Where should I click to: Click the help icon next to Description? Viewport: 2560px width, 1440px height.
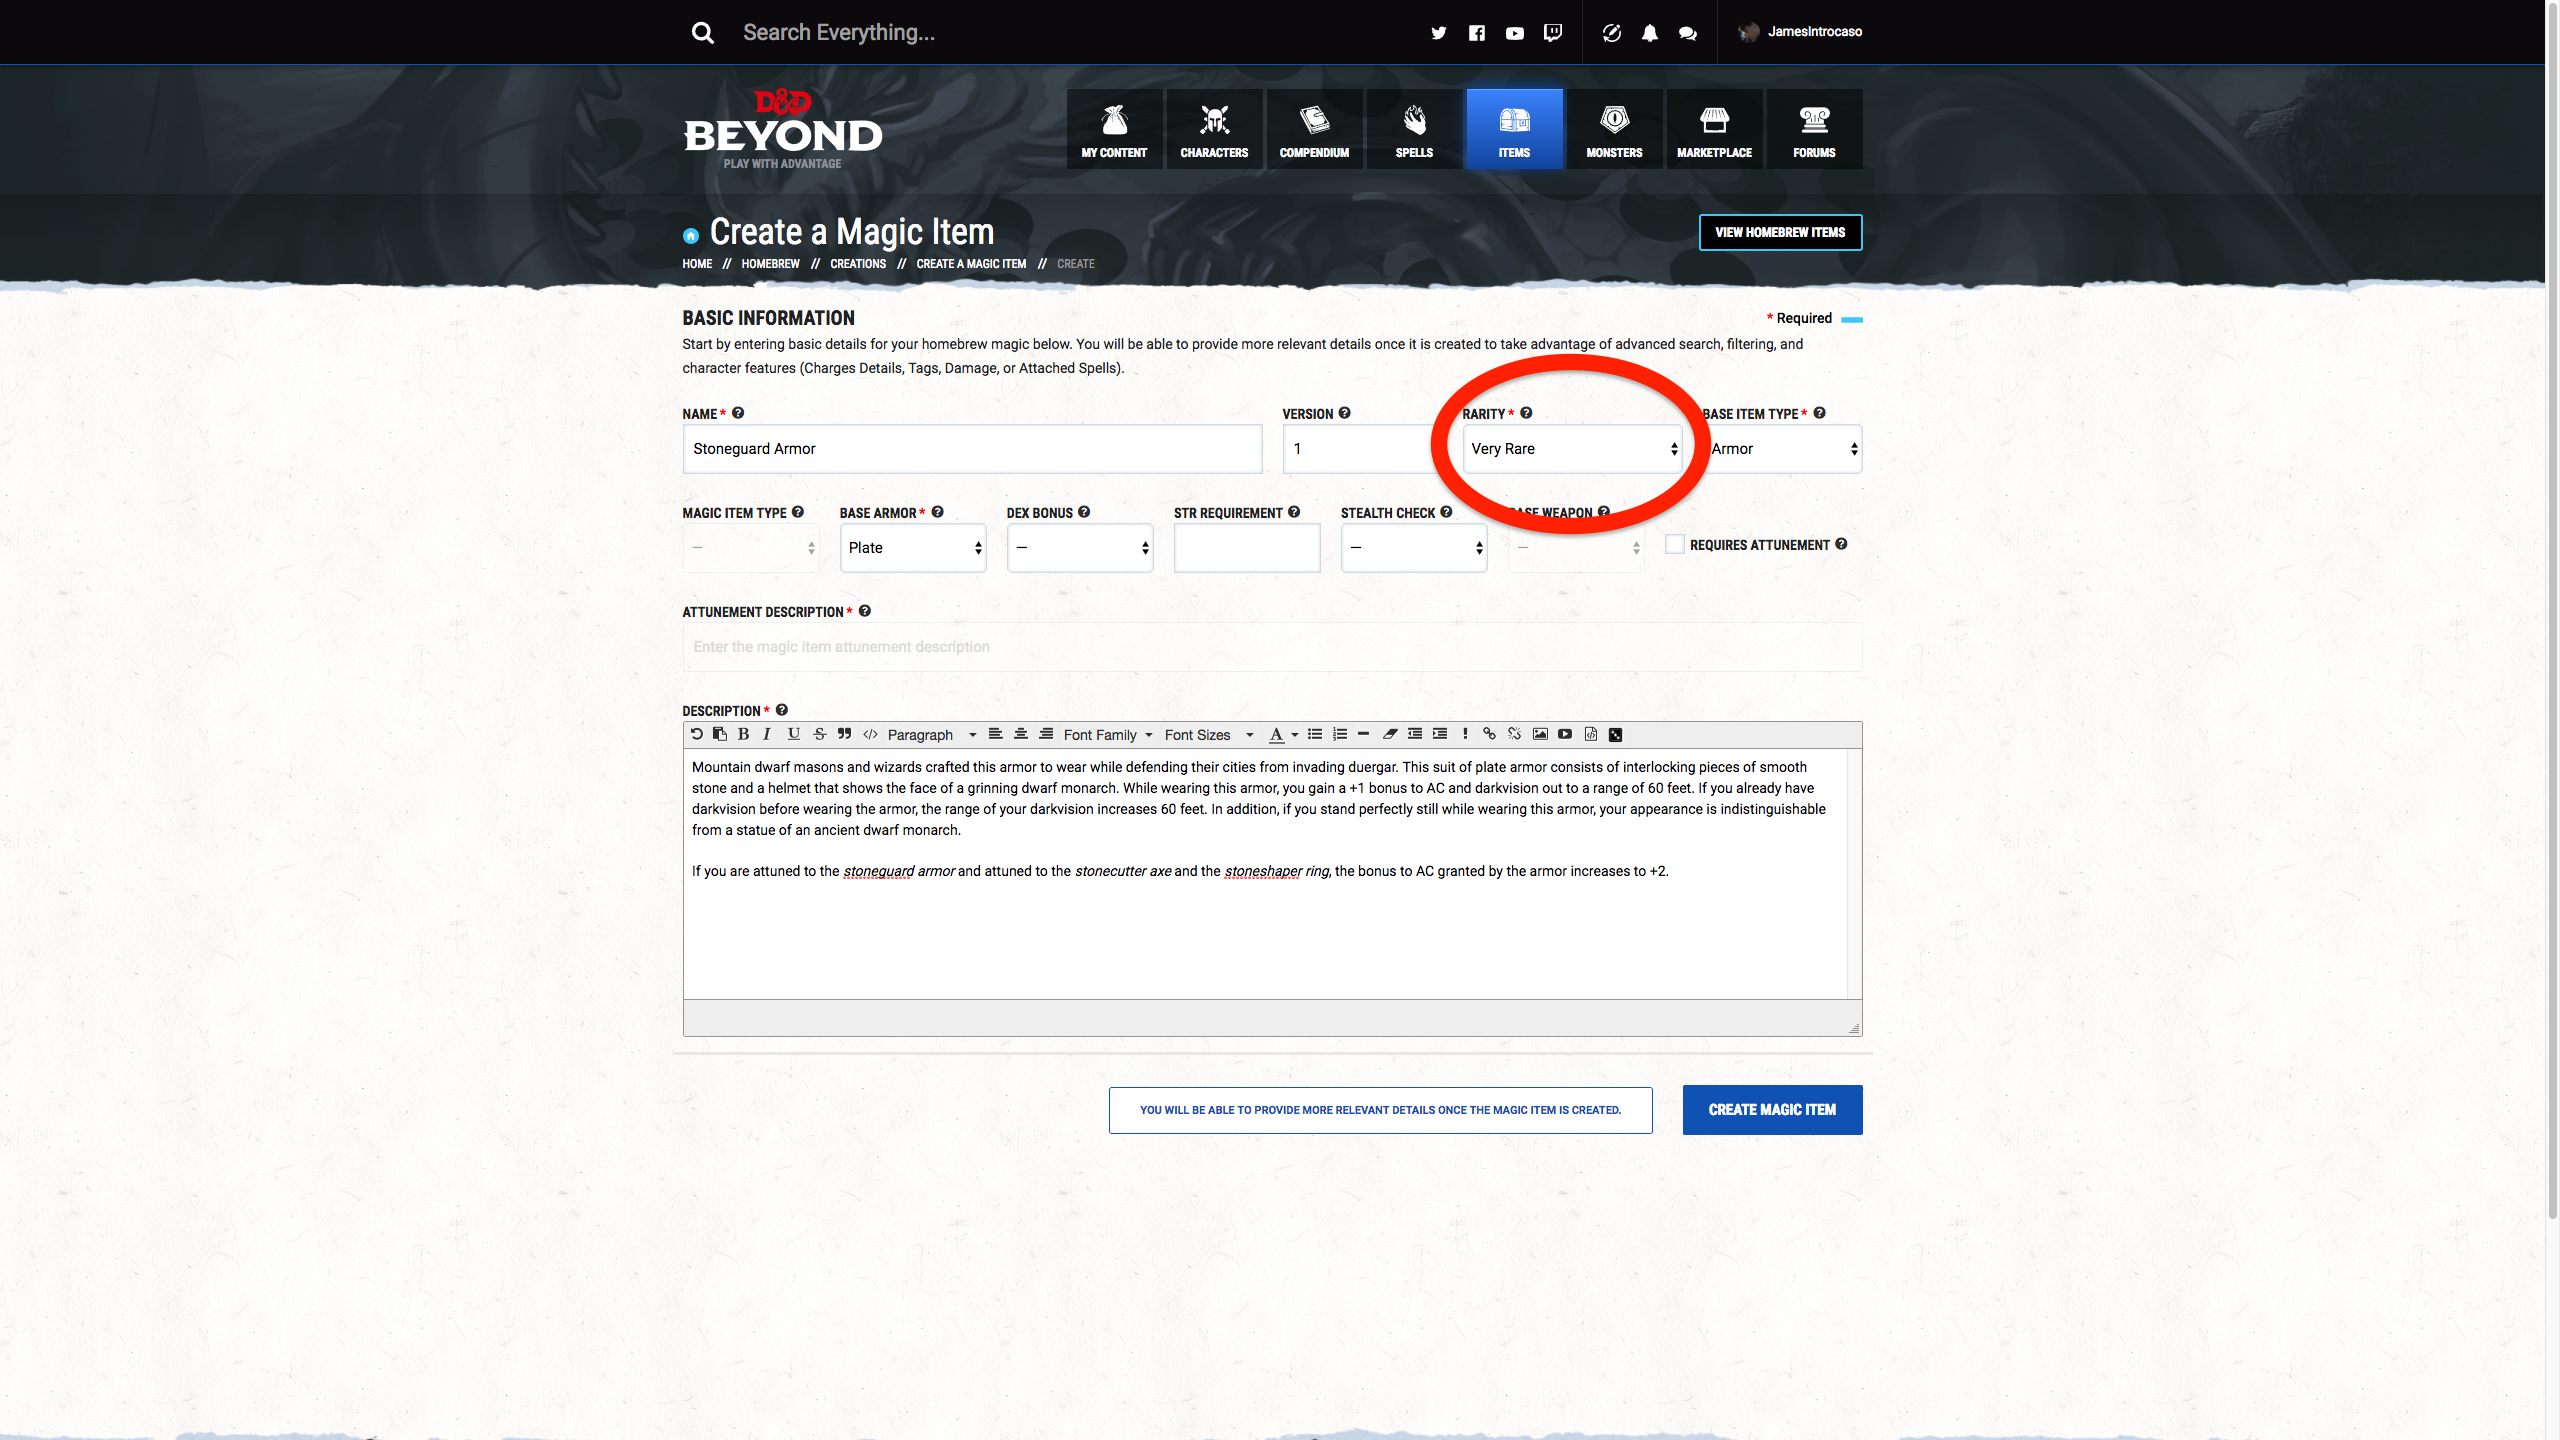pyautogui.click(x=782, y=710)
